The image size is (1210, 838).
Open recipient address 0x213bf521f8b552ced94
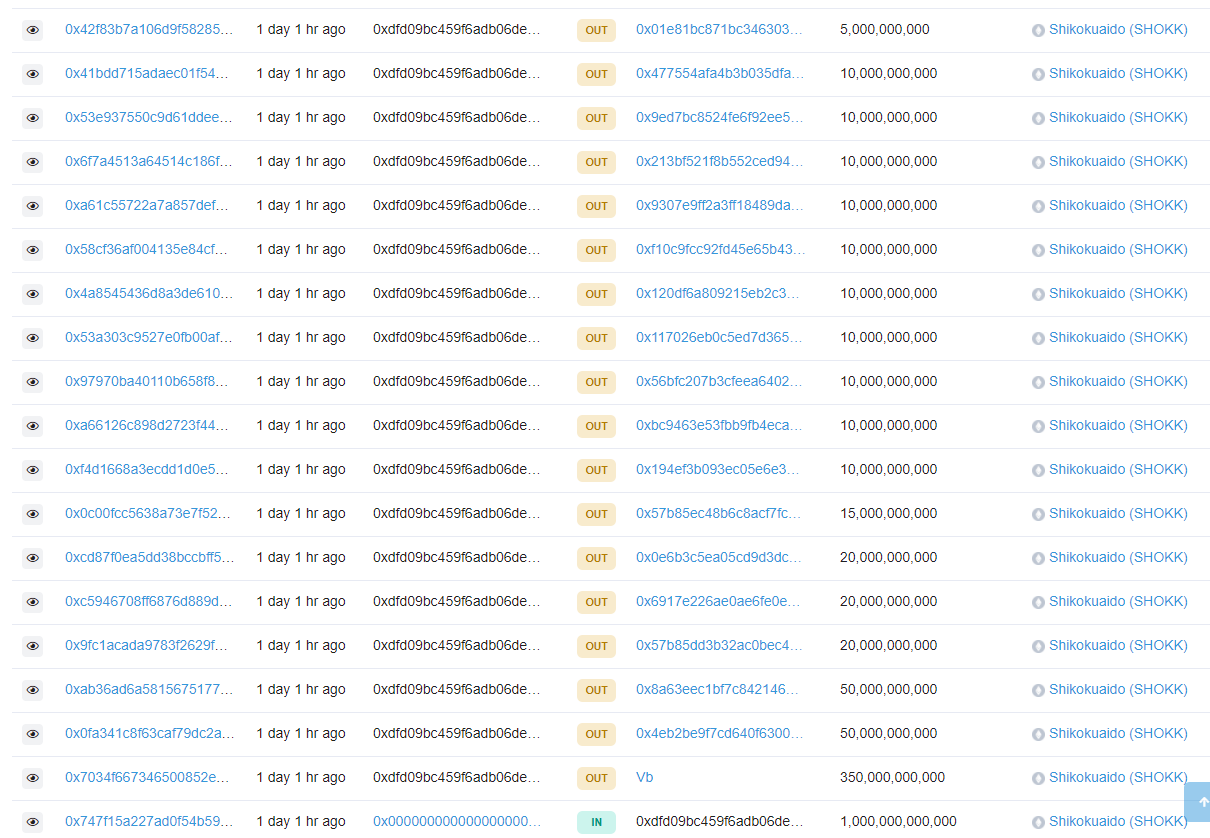pos(719,162)
